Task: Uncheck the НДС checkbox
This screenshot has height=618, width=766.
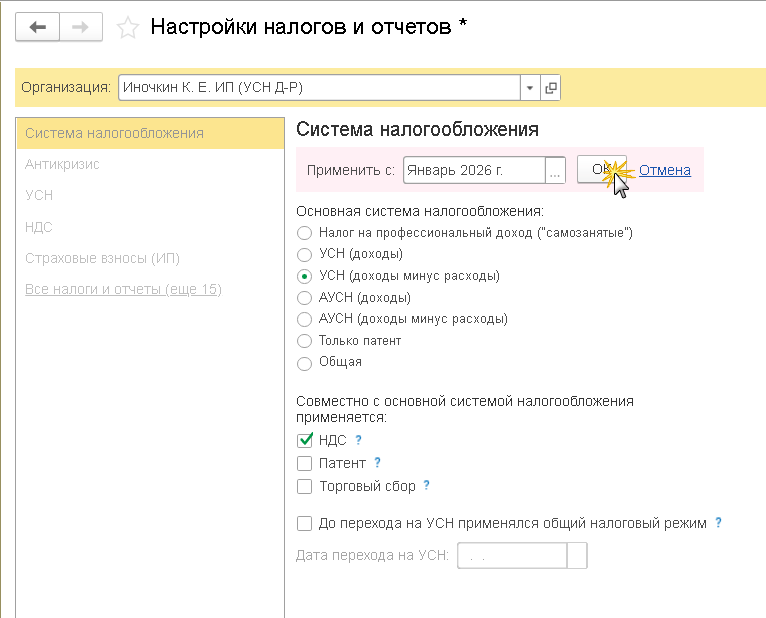Action: (306, 440)
